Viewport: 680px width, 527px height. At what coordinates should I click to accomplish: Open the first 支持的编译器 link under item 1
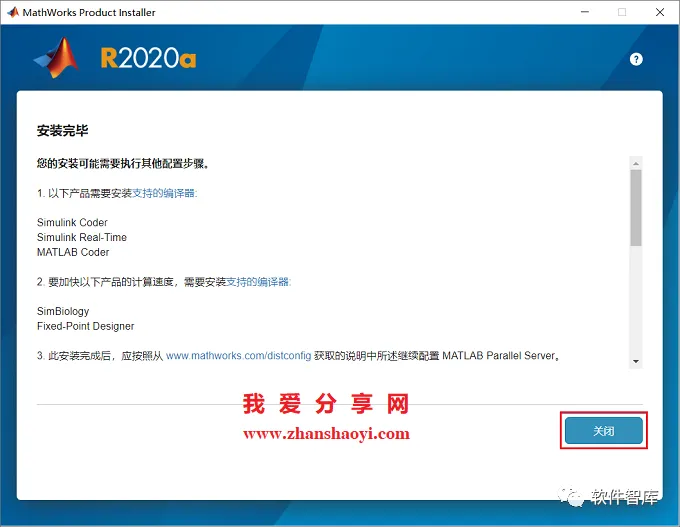click(164, 193)
